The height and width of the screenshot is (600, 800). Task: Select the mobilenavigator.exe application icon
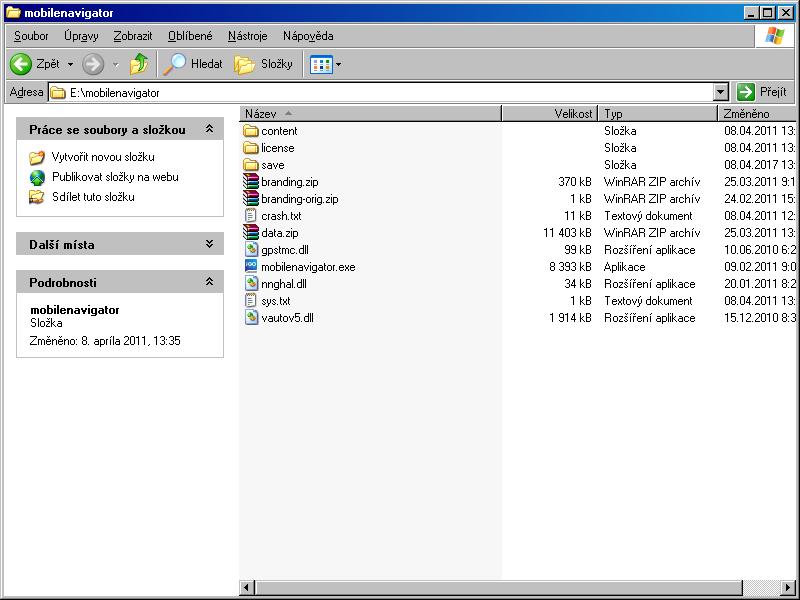(x=251, y=266)
